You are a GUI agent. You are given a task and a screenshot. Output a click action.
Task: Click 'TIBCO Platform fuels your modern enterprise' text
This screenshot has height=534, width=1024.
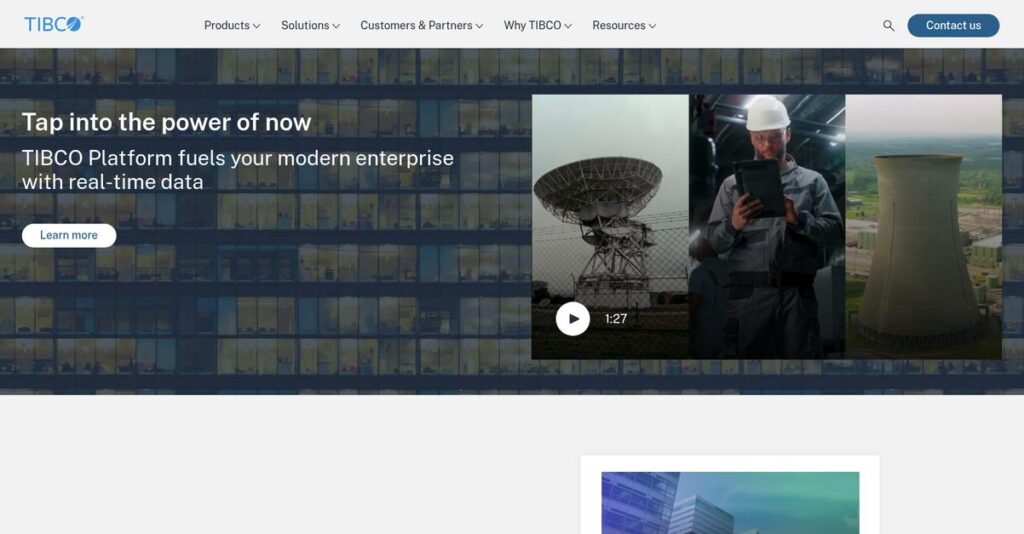238,158
